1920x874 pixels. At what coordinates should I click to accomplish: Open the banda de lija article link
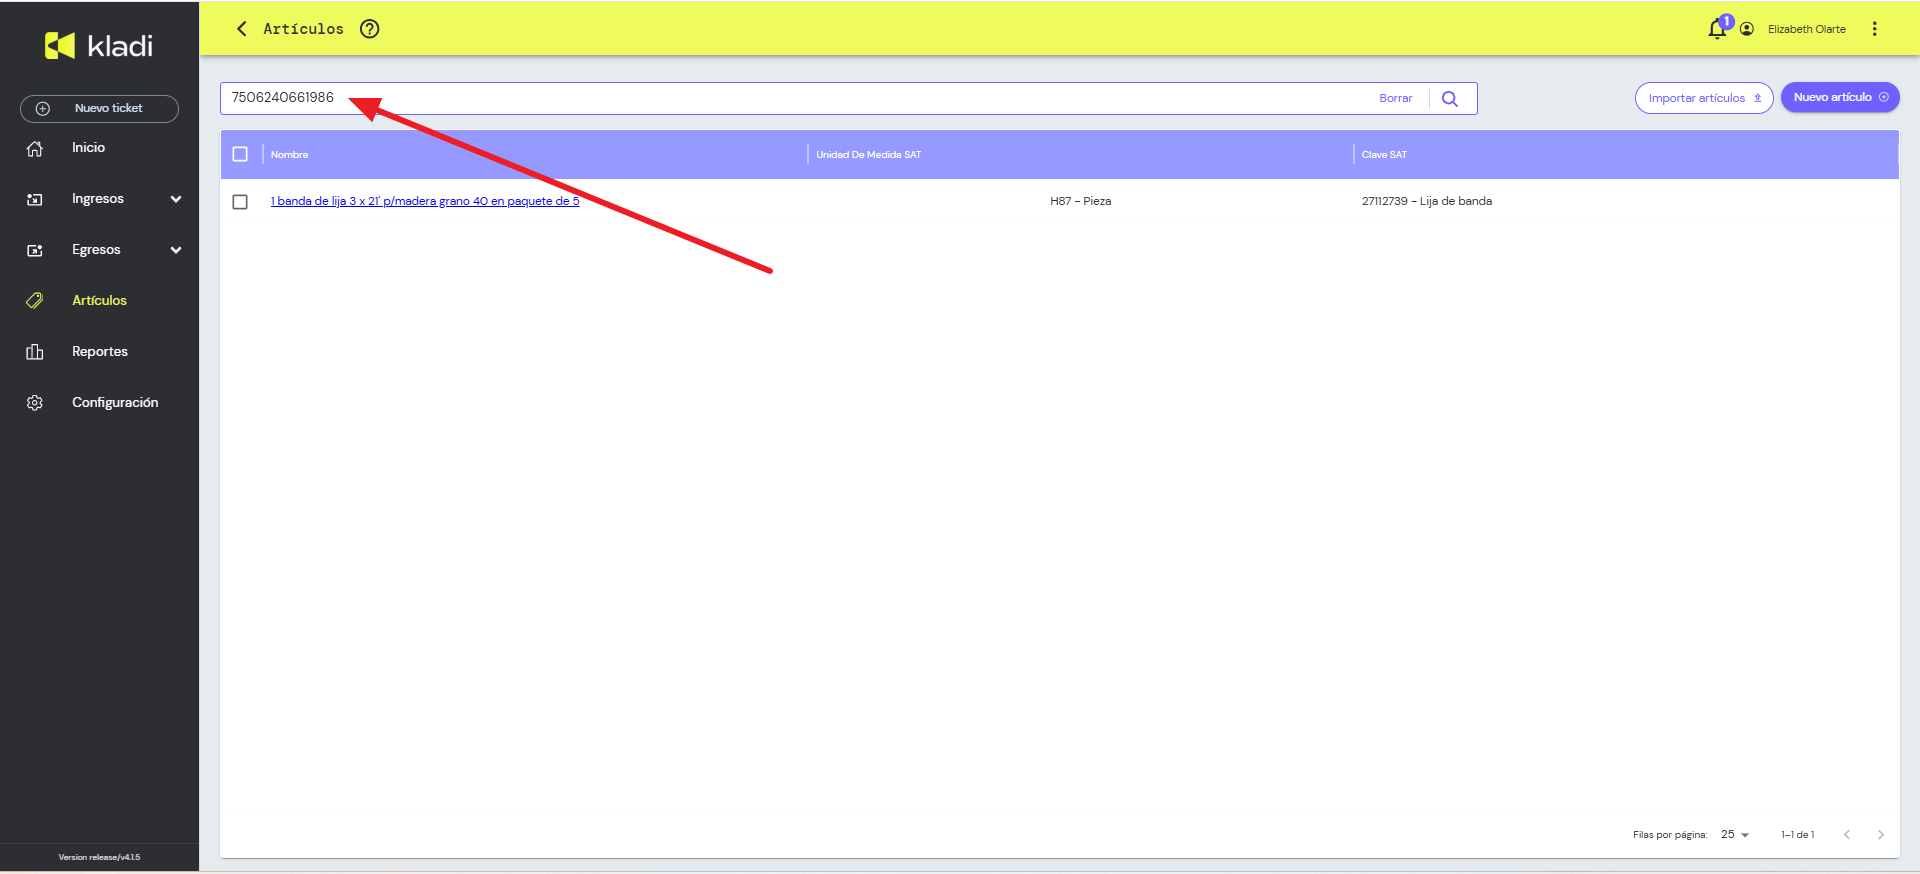[x=425, y=202]
